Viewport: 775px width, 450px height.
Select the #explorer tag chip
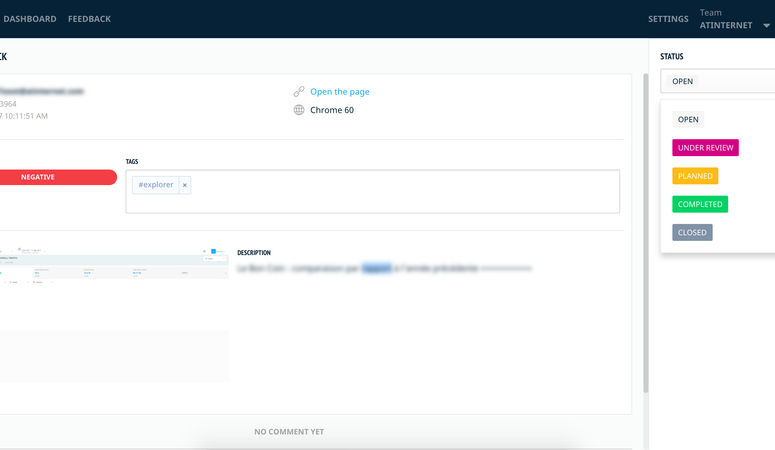(156, 185)
